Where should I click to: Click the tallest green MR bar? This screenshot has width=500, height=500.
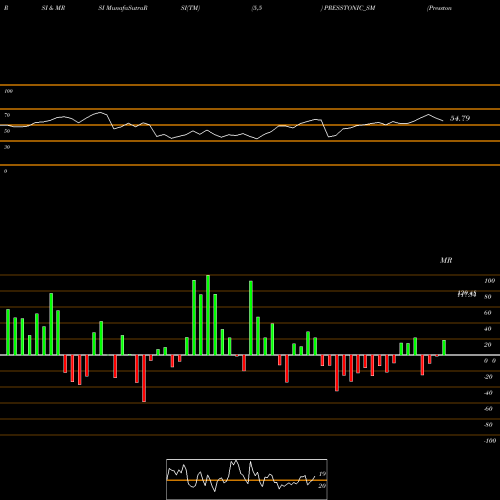[208, 315]
